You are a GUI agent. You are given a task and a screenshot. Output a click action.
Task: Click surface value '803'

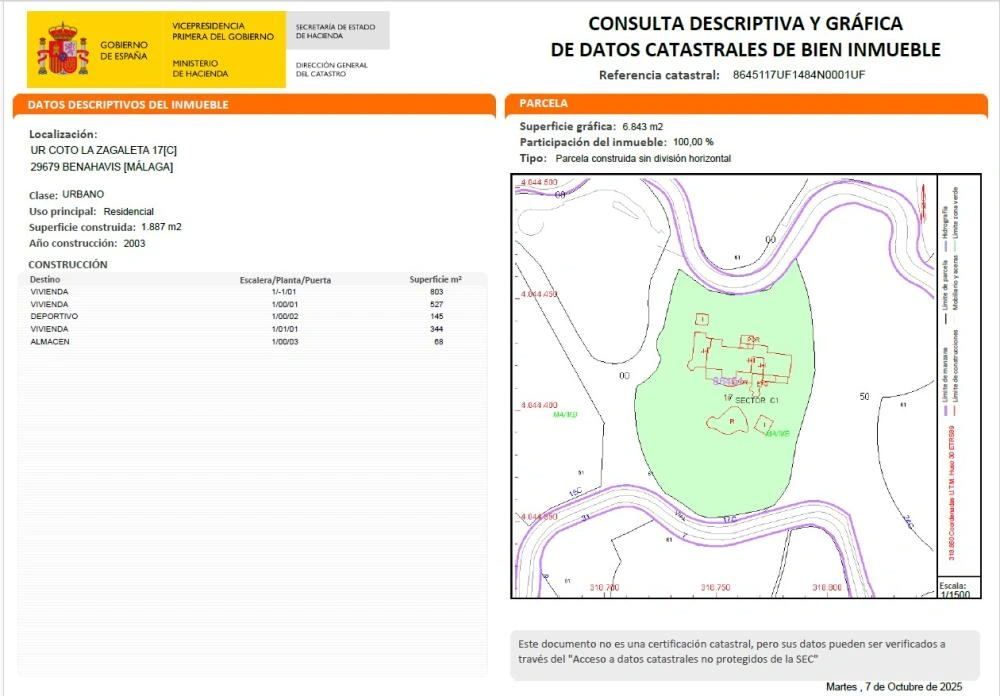click(x=437, y=292)
